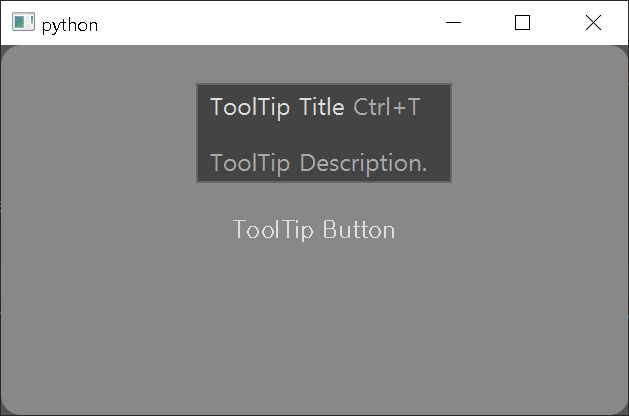Select the word 'Button' in the ToolTip Button
Image resolution: width=629 pixels, height=416 pixels.
tap(359, 229)
